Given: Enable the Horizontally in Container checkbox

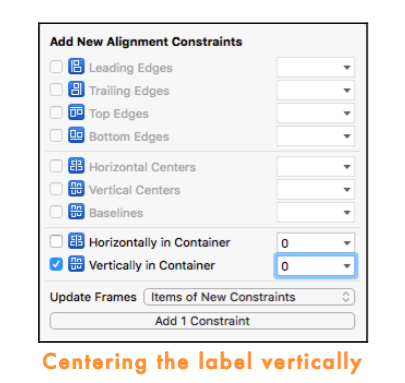Looking at the screenshot, I should [56, 241].
